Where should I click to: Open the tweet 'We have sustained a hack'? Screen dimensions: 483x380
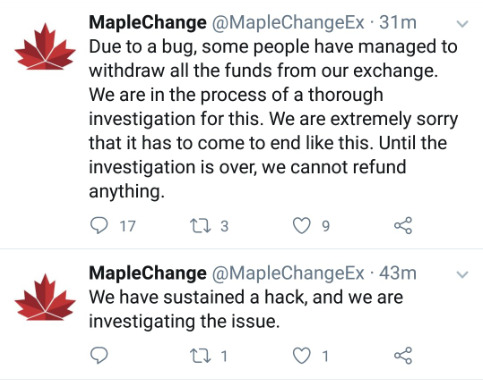tap(246, 309)
